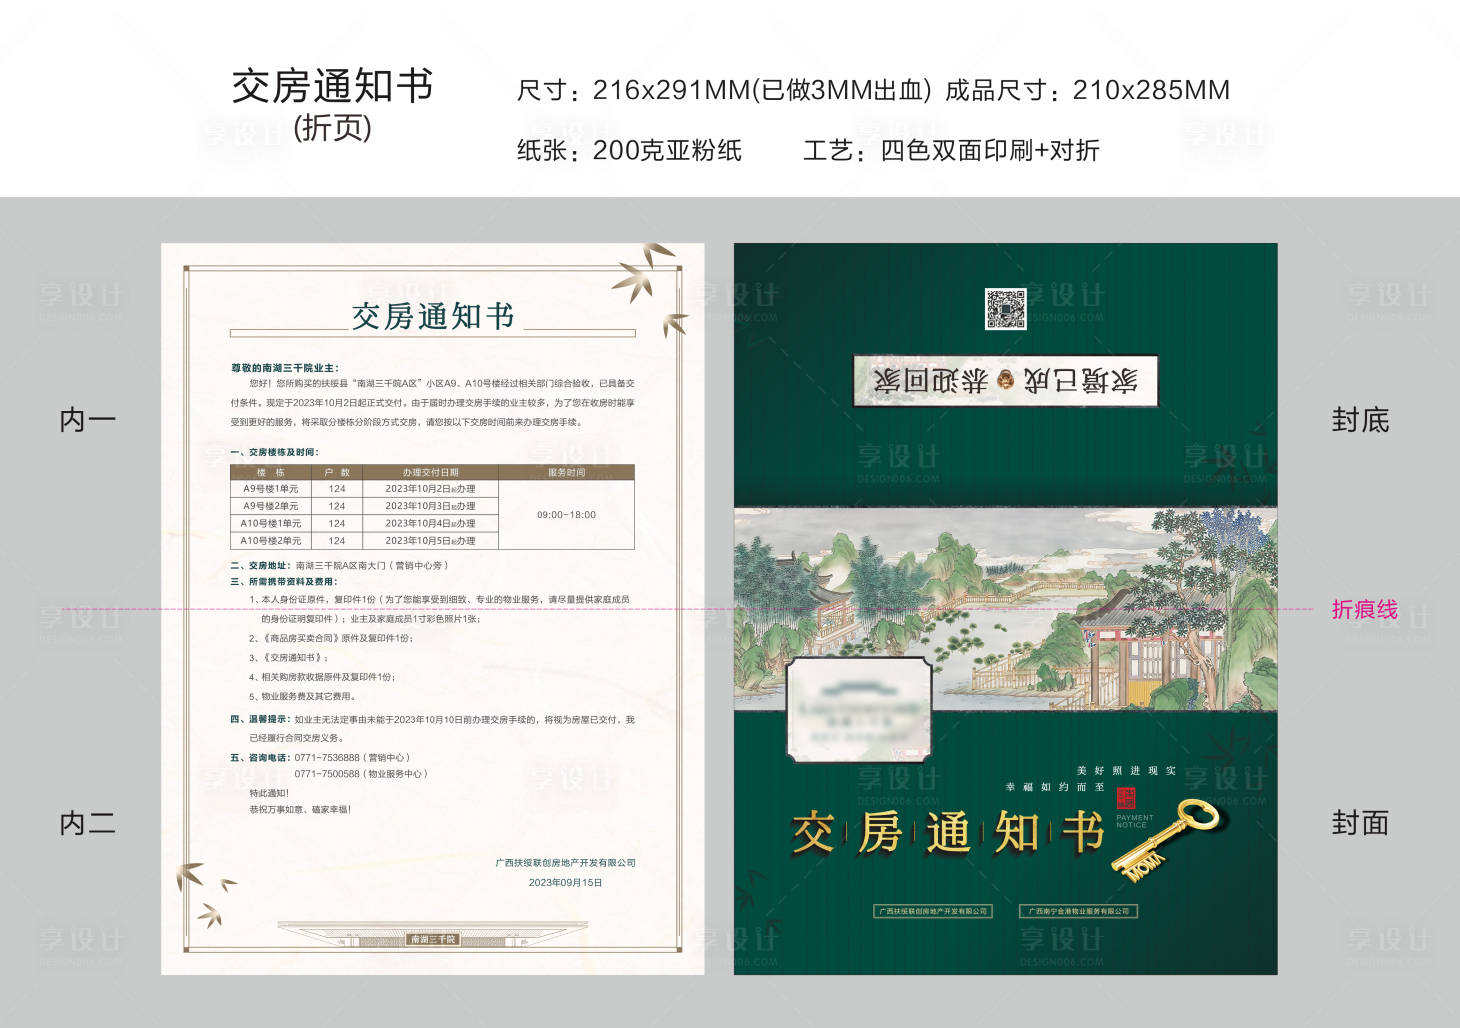Select table header 户数
1460x1028 pixels.
pos(337,472)
